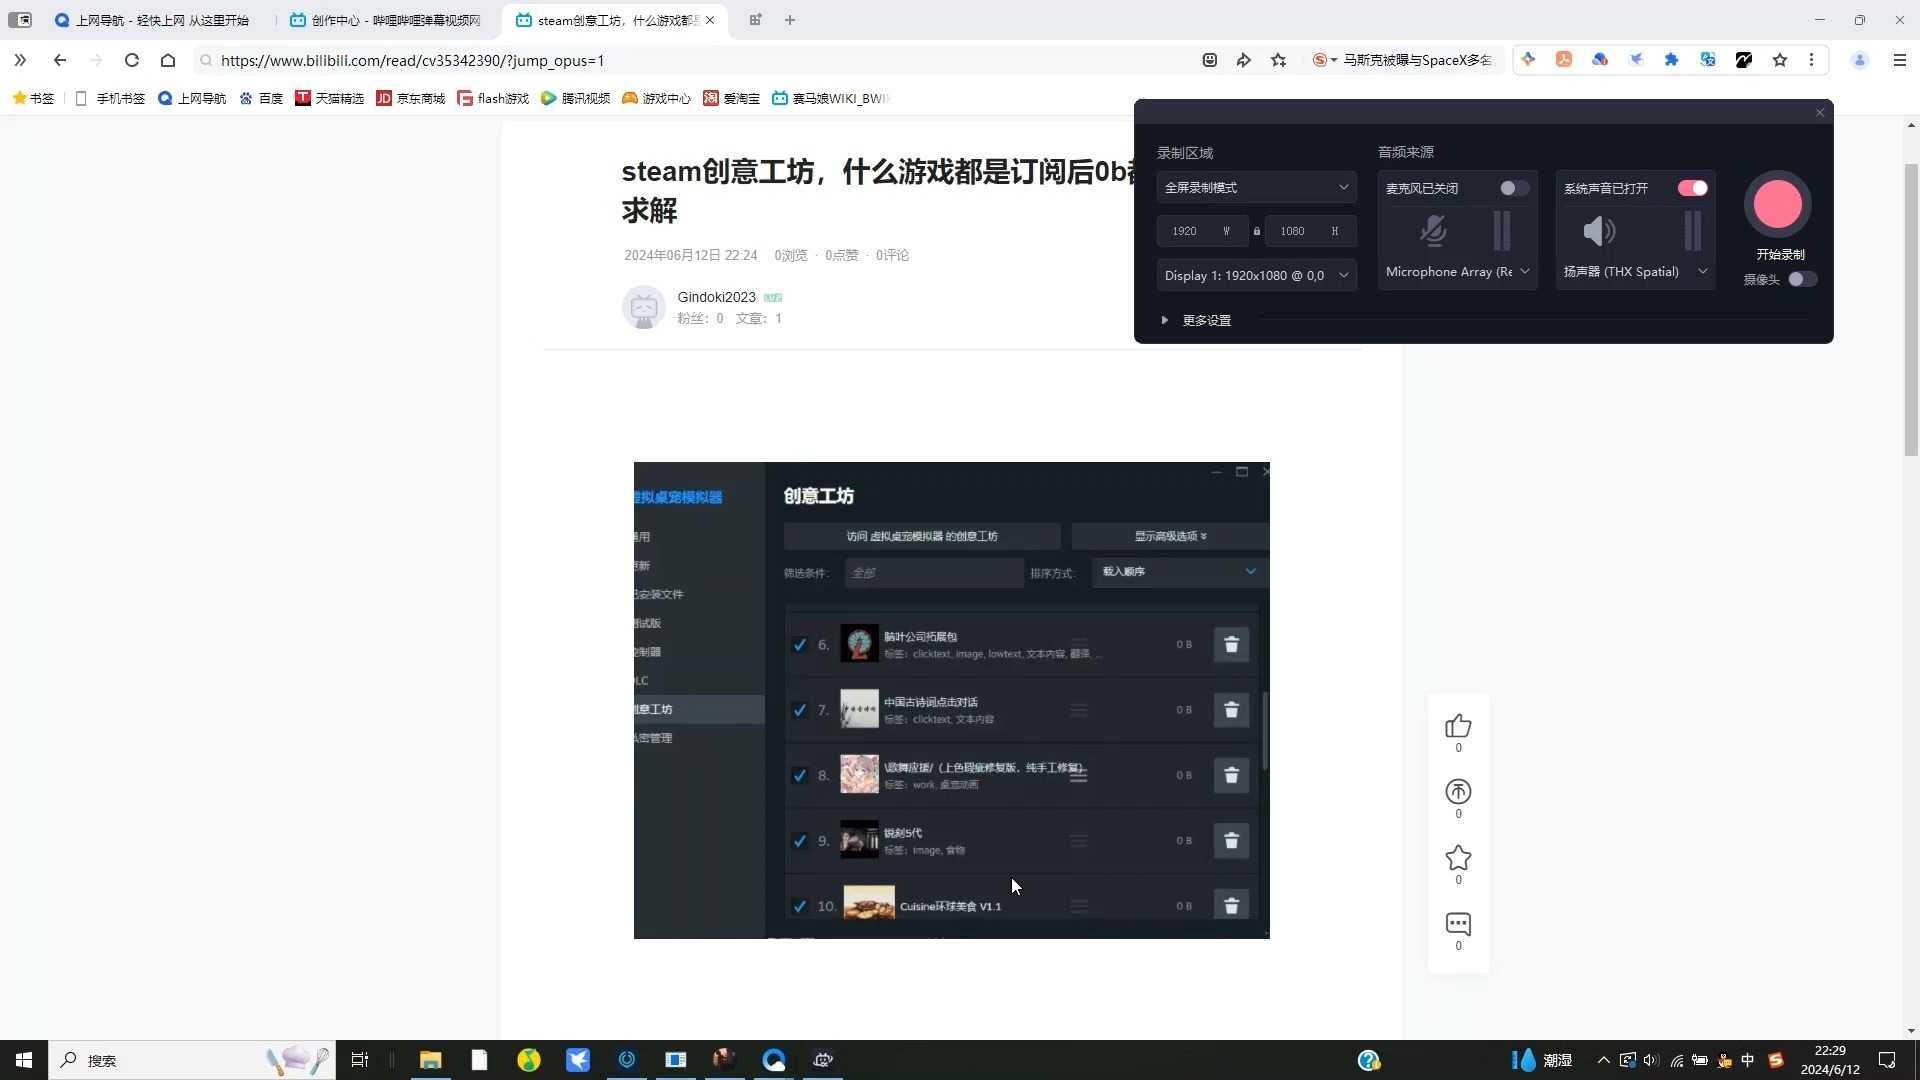The image size is (1920, 1080).
Task: Click the microphone level meter
Action: (x=1501, y=231)
